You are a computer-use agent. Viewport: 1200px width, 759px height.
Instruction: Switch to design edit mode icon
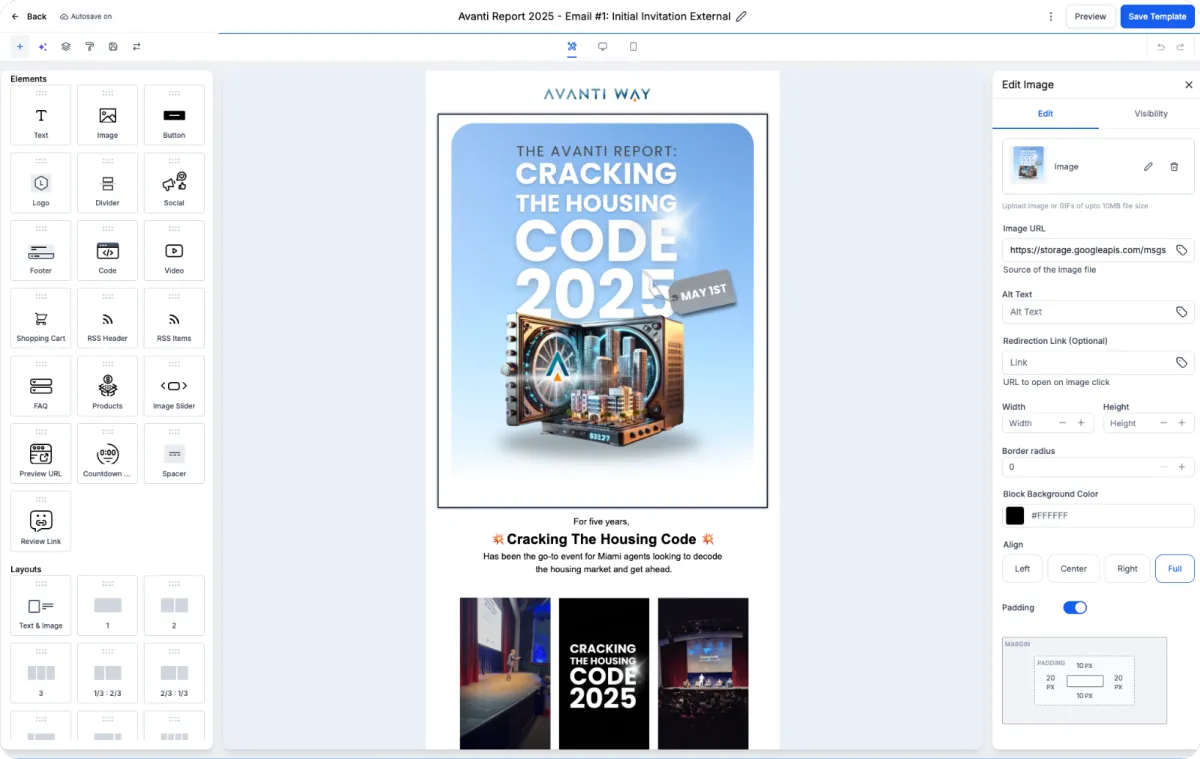click(x=572, y=47)
